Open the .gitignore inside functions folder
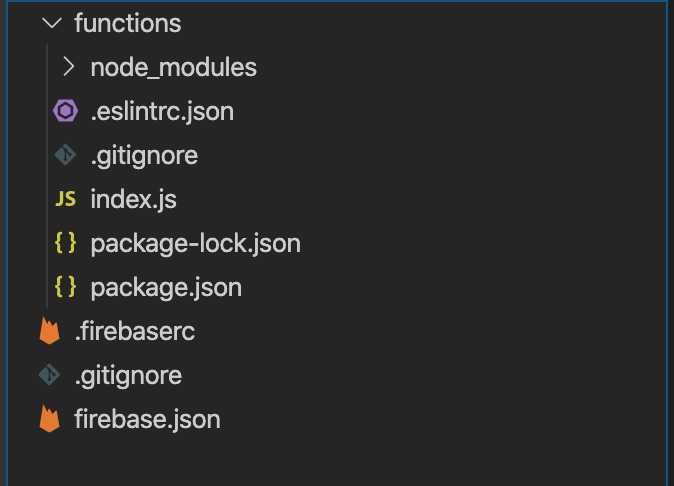The height and width of the screenshot is (486, 674). pos(144,156)
